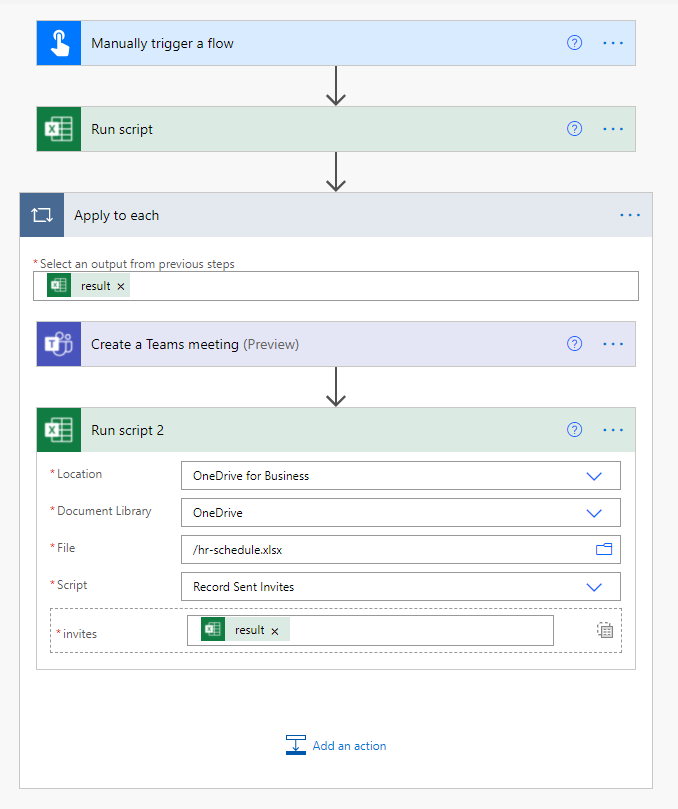
Task: Click the Apply to each loop icon
Action: 41,214
